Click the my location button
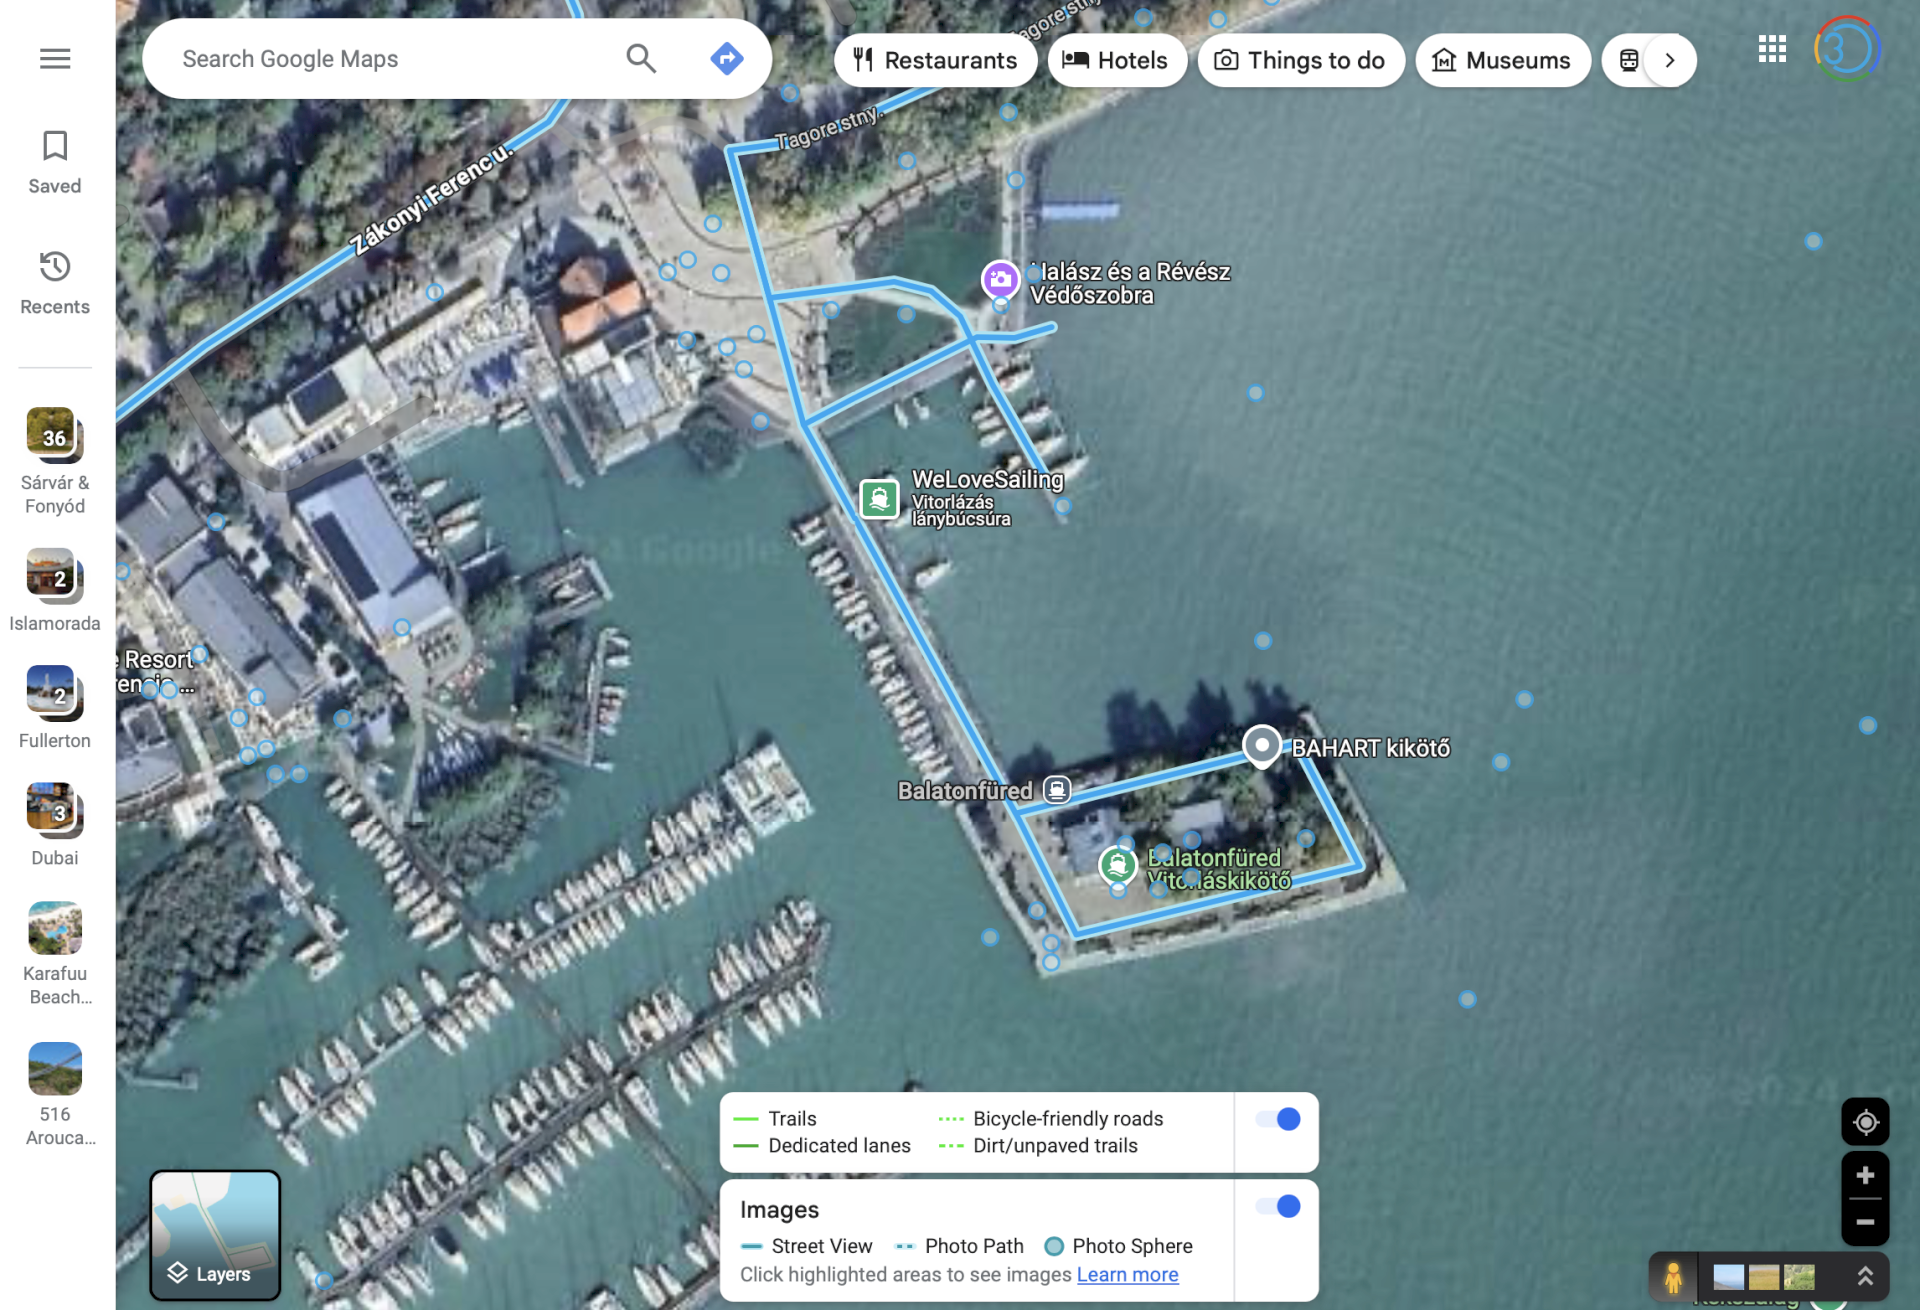Image resolution: width=1920 pixels, height=1310 pixels. click(x=1865, y=1122)
